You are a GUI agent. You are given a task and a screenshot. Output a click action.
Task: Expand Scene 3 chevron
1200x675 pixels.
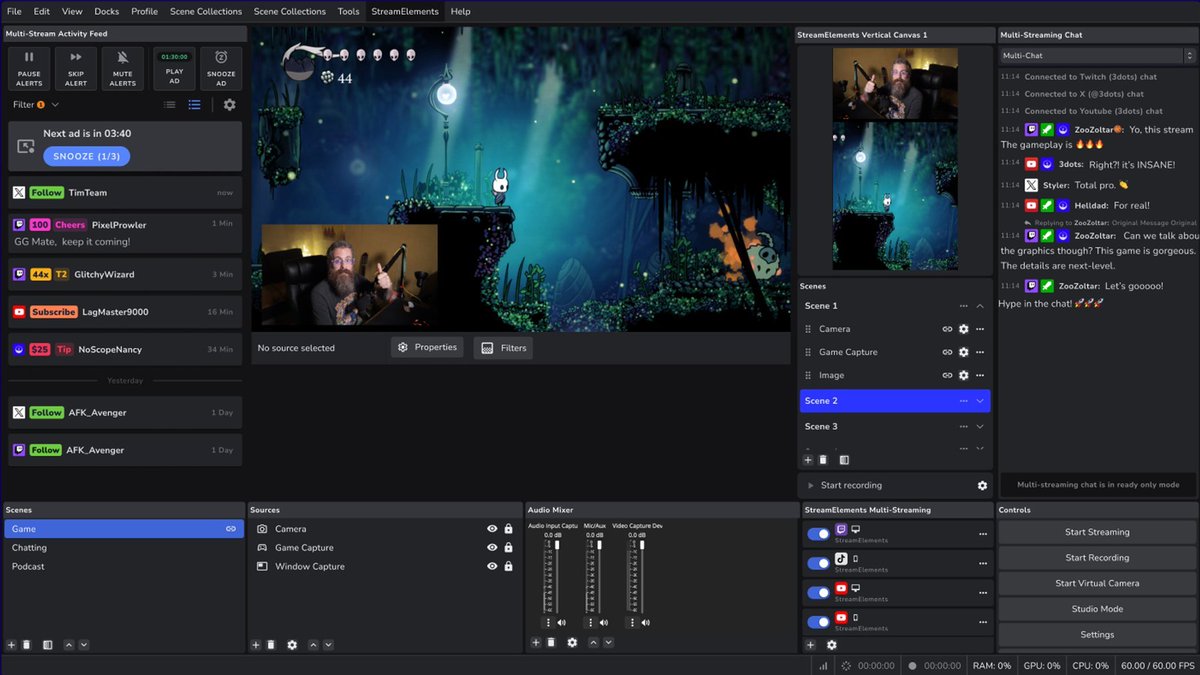[980, 427]
